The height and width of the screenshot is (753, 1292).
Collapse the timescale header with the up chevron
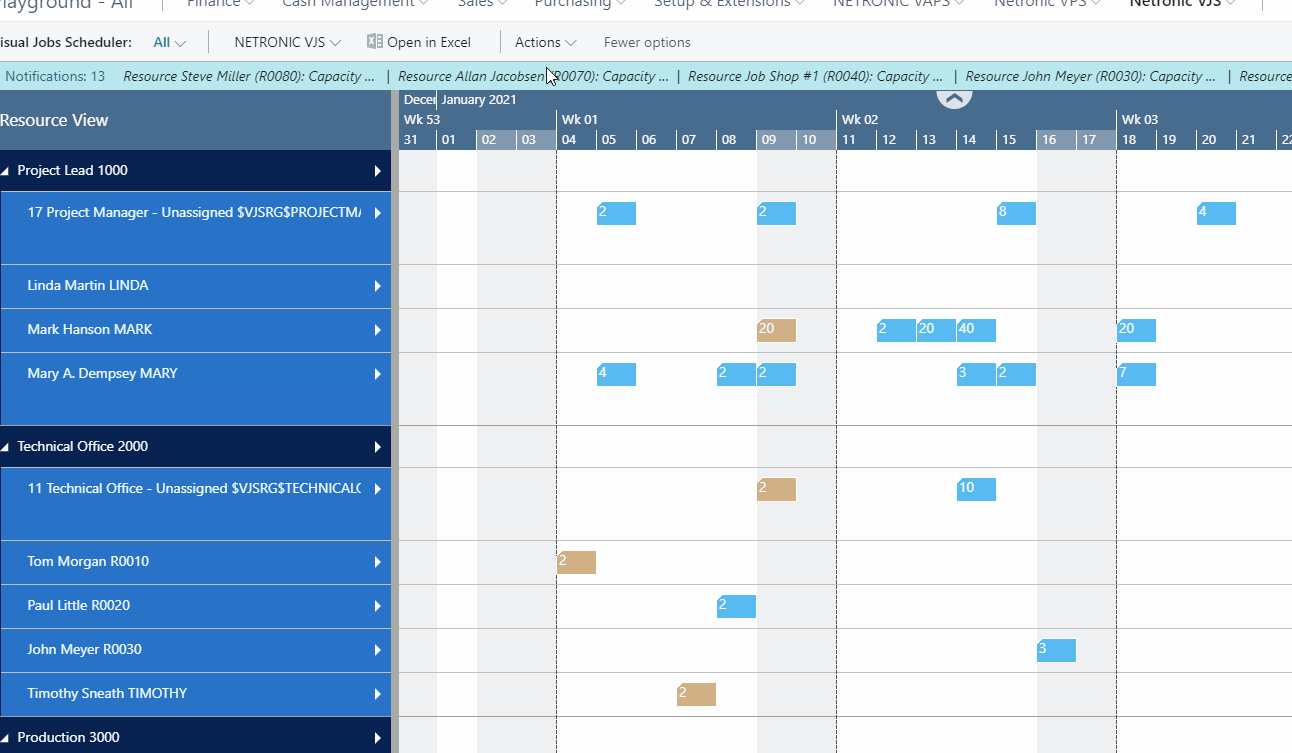954,98
